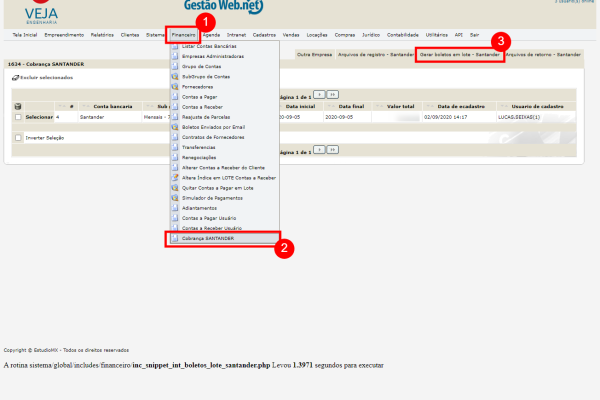Click the bottom last-page double-arrow button
Viewport: 600px width, 400px height.
click(x=332, y=149)
